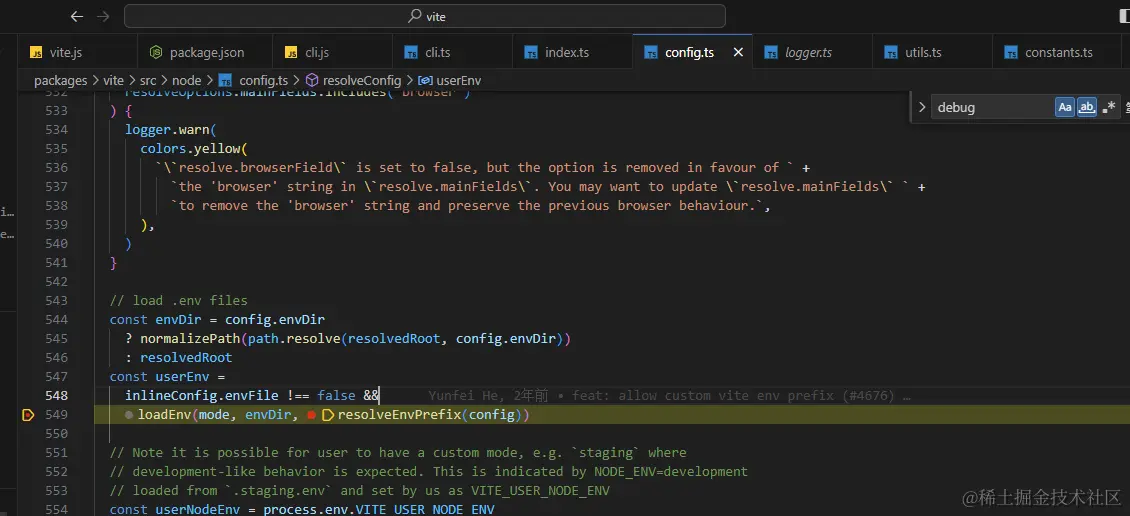Click the yellow step marker before resolveEnvPrefix

pyautogui.click(x=327, y=415)
